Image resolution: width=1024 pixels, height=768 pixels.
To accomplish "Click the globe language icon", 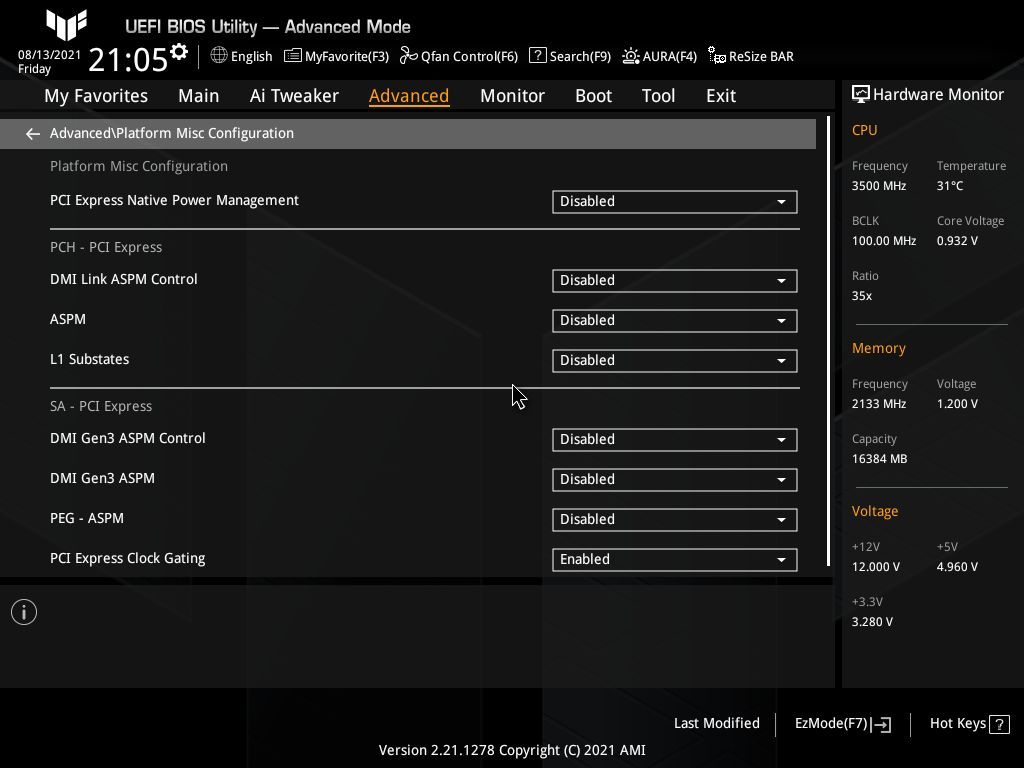I will (x=219, y=56).
